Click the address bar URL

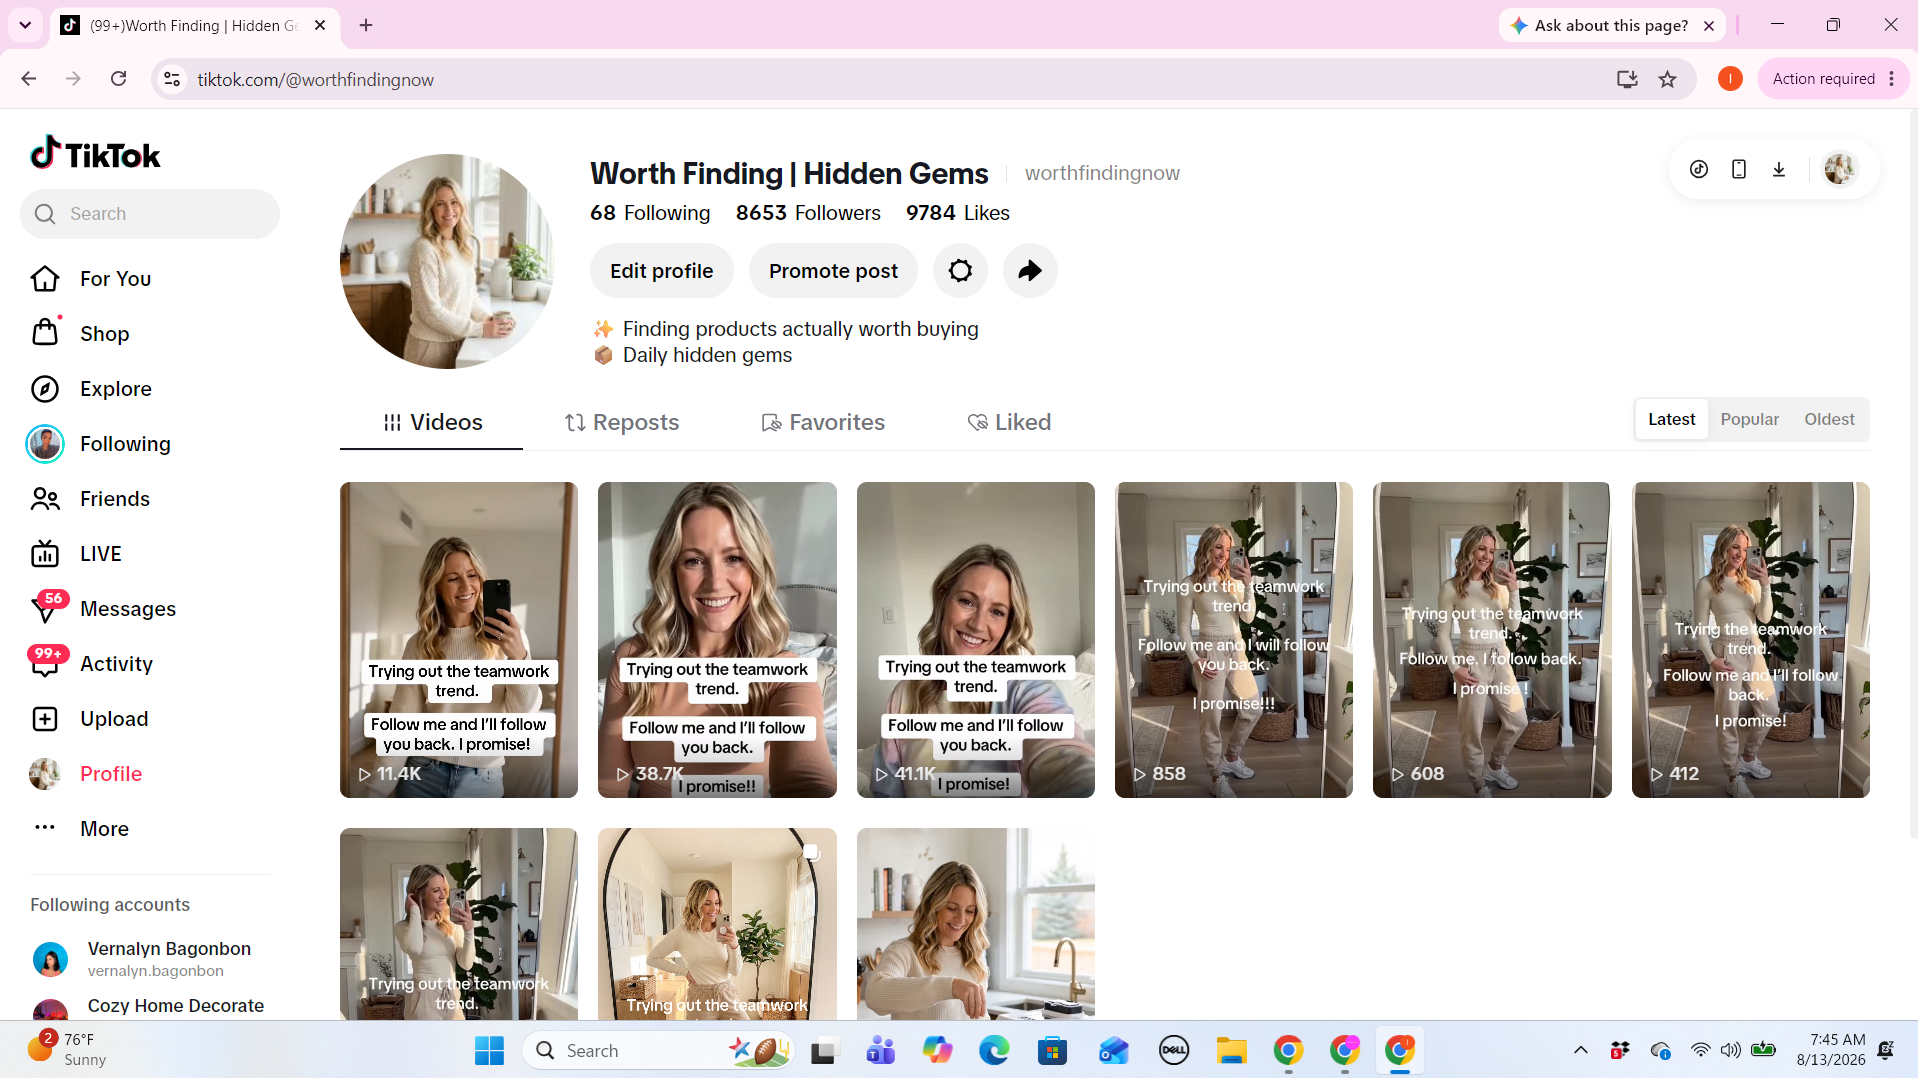click(315, 79)
